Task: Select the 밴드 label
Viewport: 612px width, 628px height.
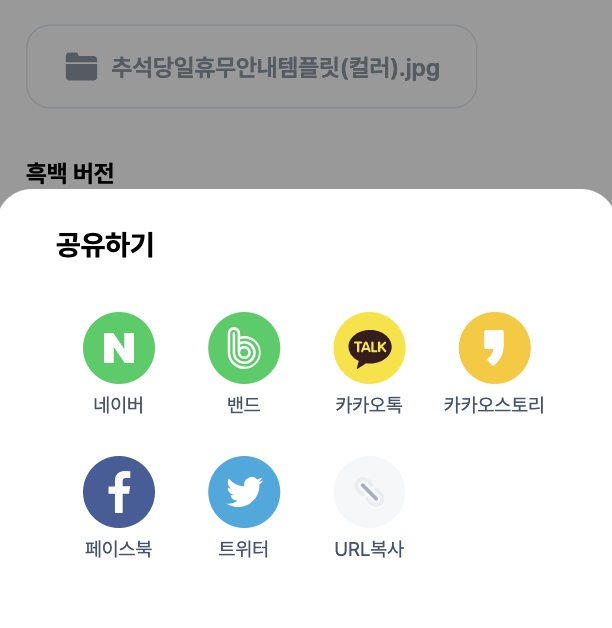Action: (244, 405)
